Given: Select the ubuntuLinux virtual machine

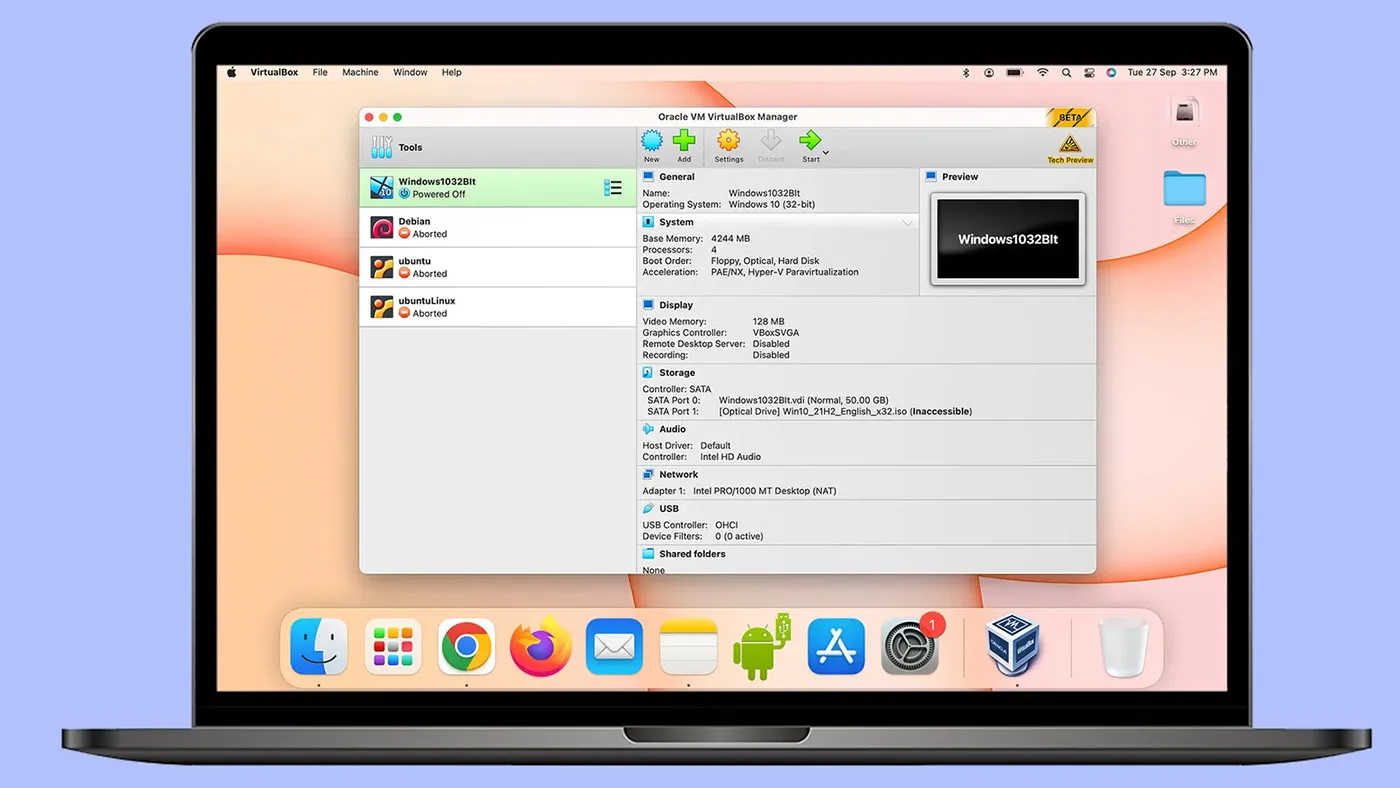Looking at the screenshot, I should [x=497, y=307].
